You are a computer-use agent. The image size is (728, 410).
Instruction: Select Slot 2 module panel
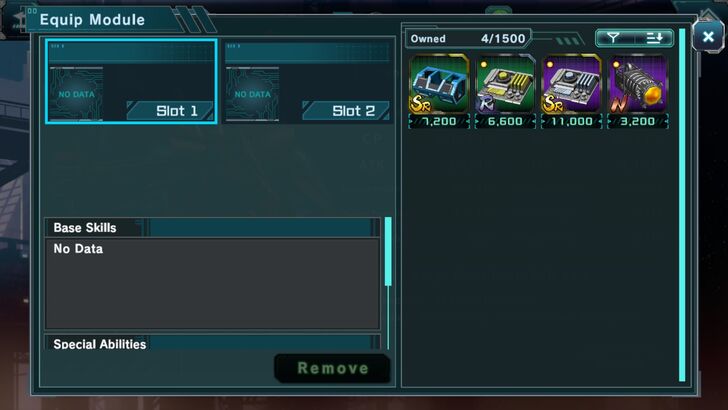(307, 81)
